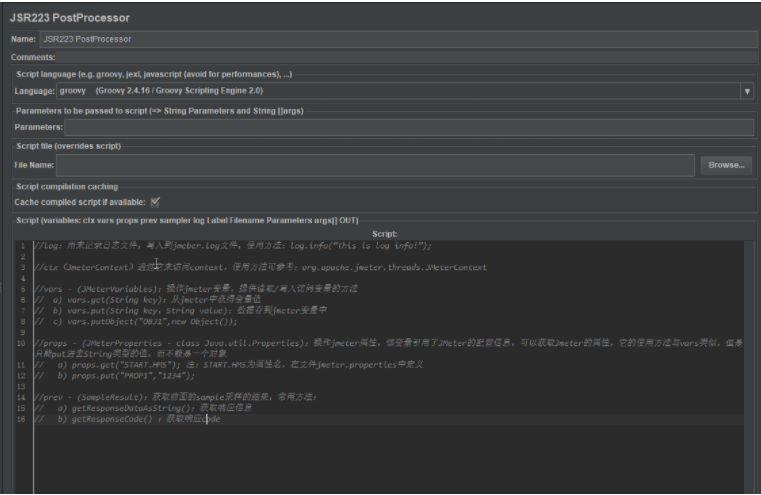761x495 pixels.
Task: Click line 11 props.get START.HMS comment
Action: coord(229,364)
